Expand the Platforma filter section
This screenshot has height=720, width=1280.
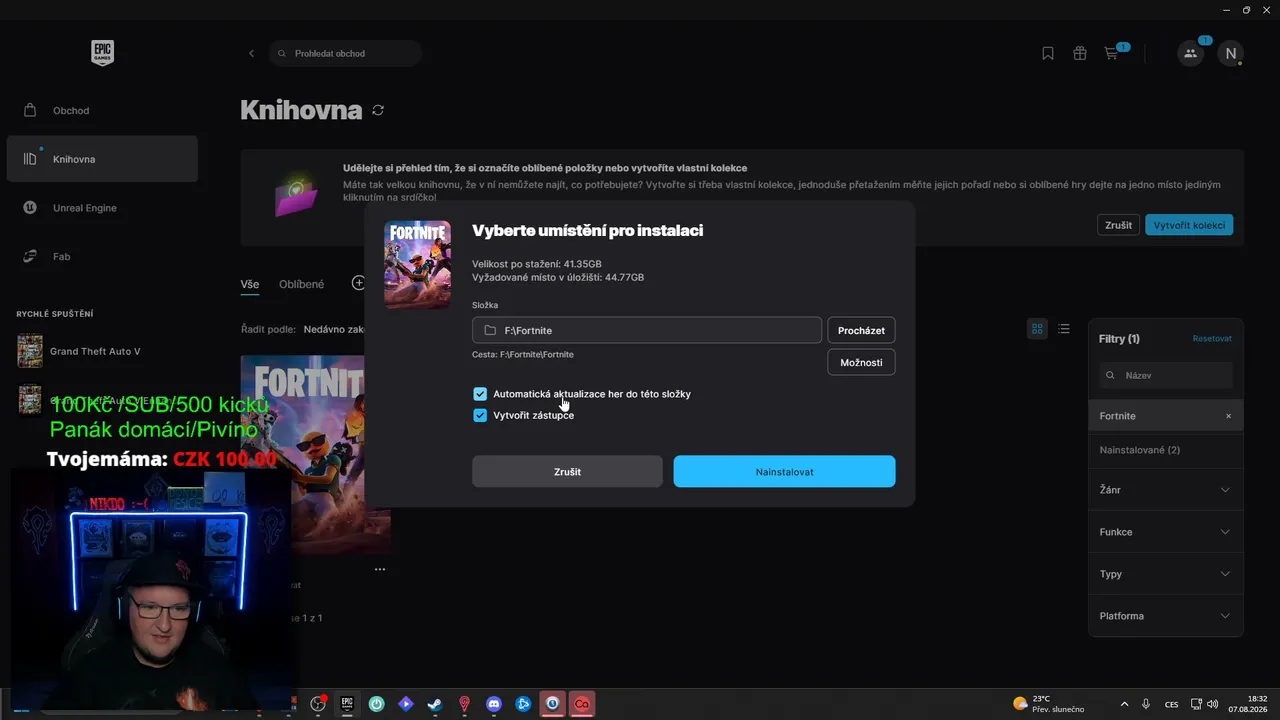click(x=1166, y=616)
